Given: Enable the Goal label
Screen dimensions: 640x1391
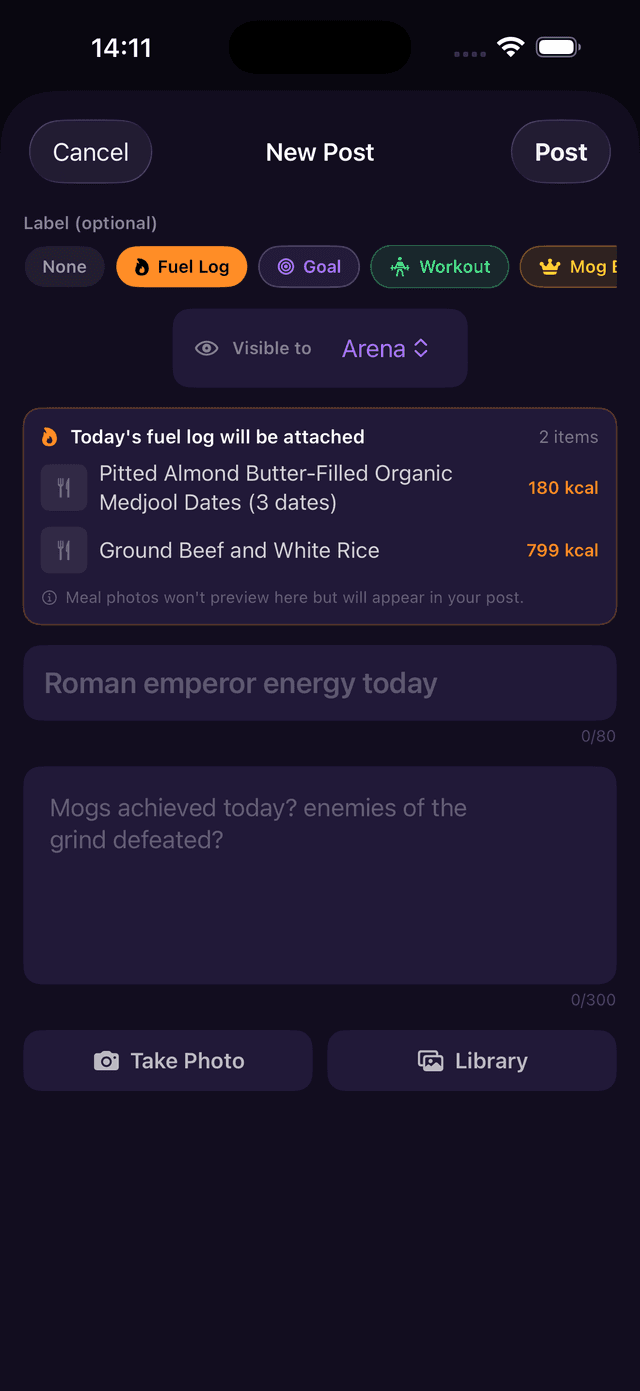Looking at the screenshot, I should 308,267.
